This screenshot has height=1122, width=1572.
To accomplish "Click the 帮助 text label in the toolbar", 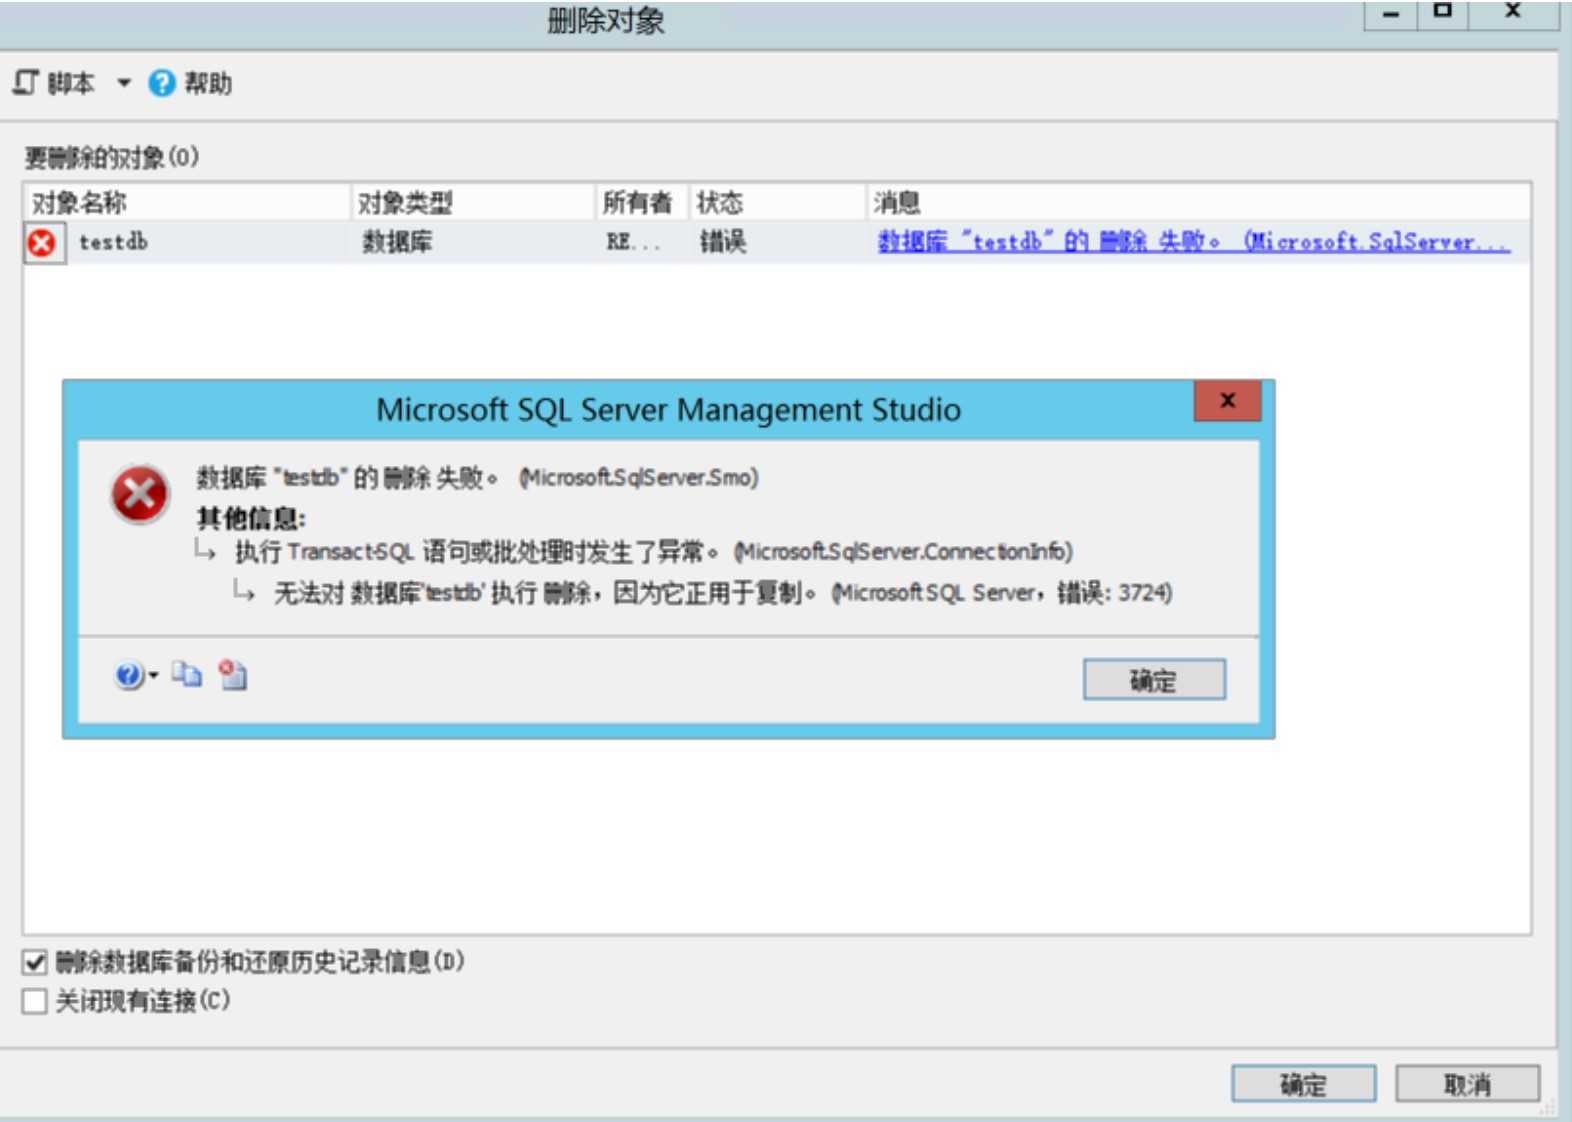I will [x=208, y=83].
